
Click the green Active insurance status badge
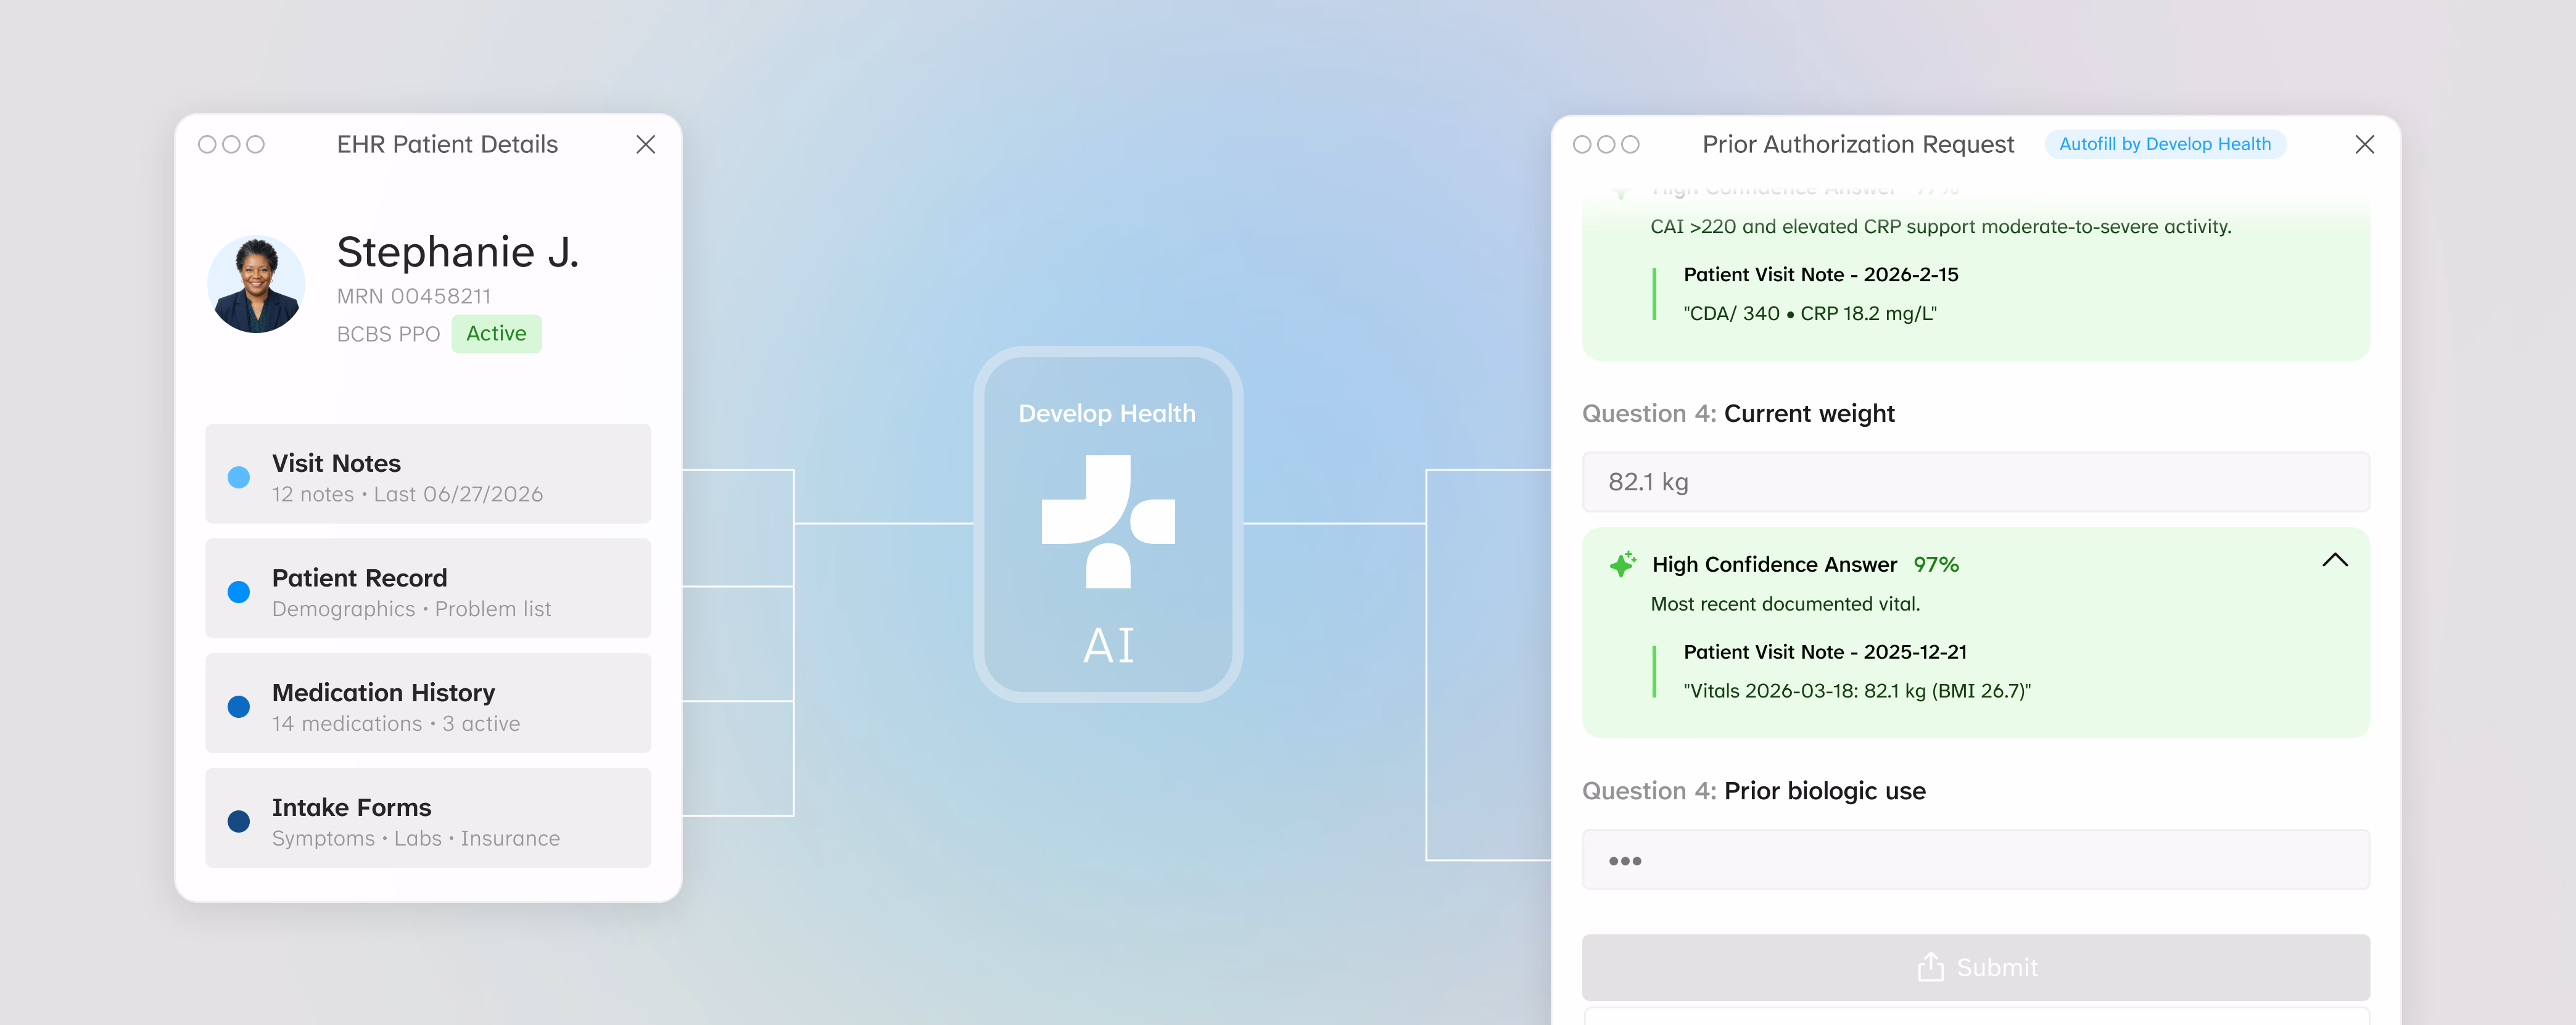point(496,334)
